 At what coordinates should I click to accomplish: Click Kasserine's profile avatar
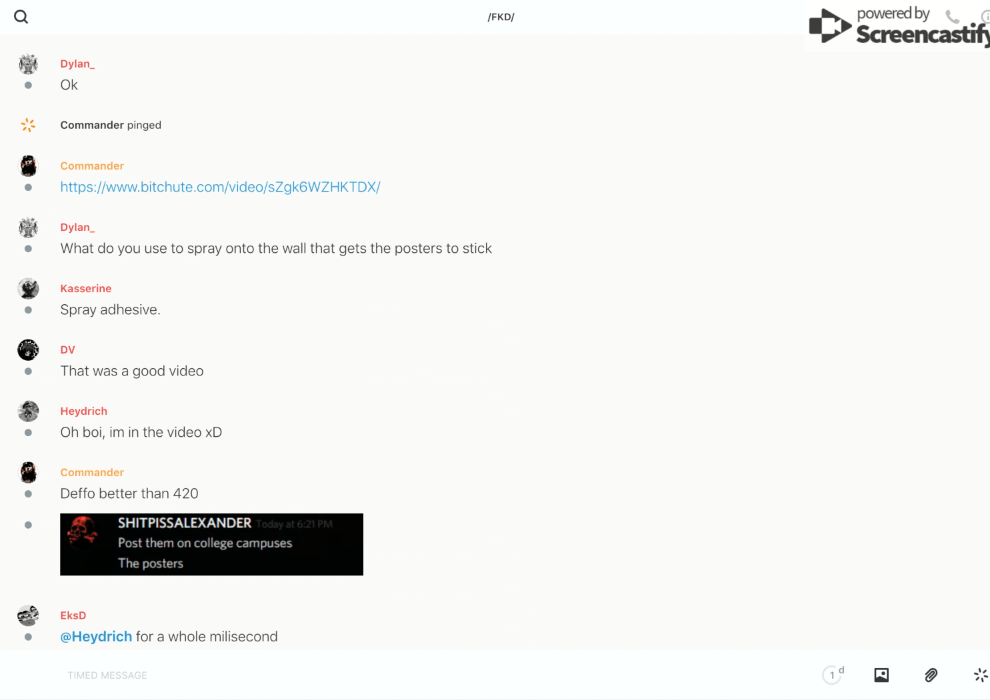click(x=28, y=289)
